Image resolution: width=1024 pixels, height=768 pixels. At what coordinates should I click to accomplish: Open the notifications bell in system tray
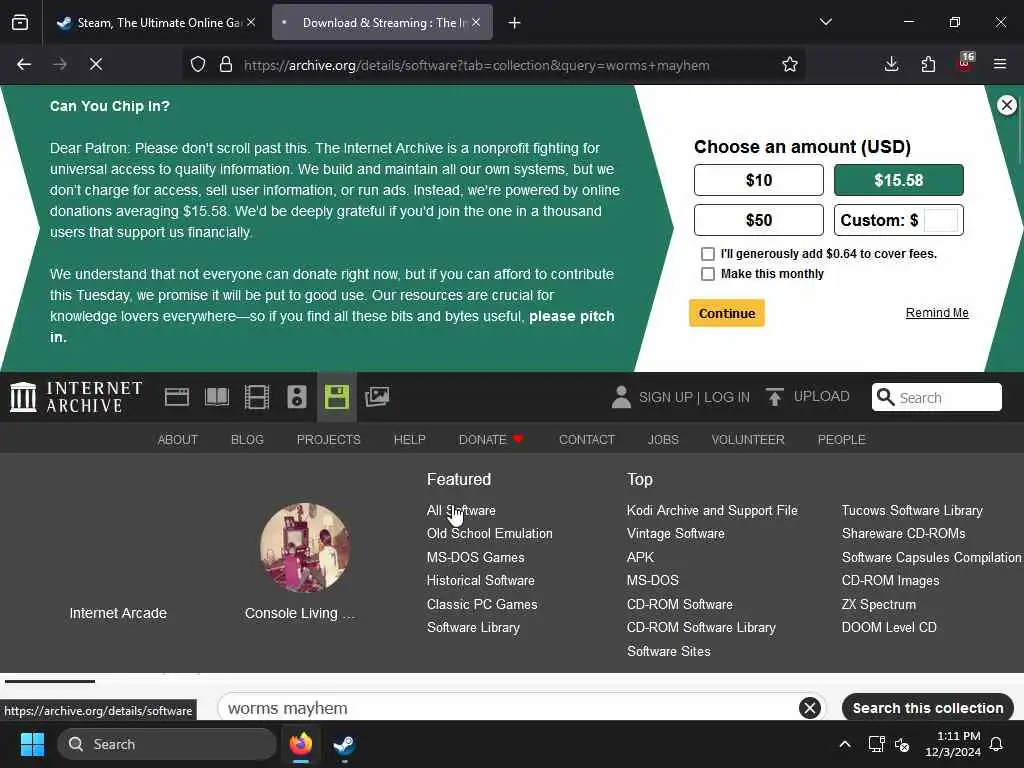coord(997,744)
